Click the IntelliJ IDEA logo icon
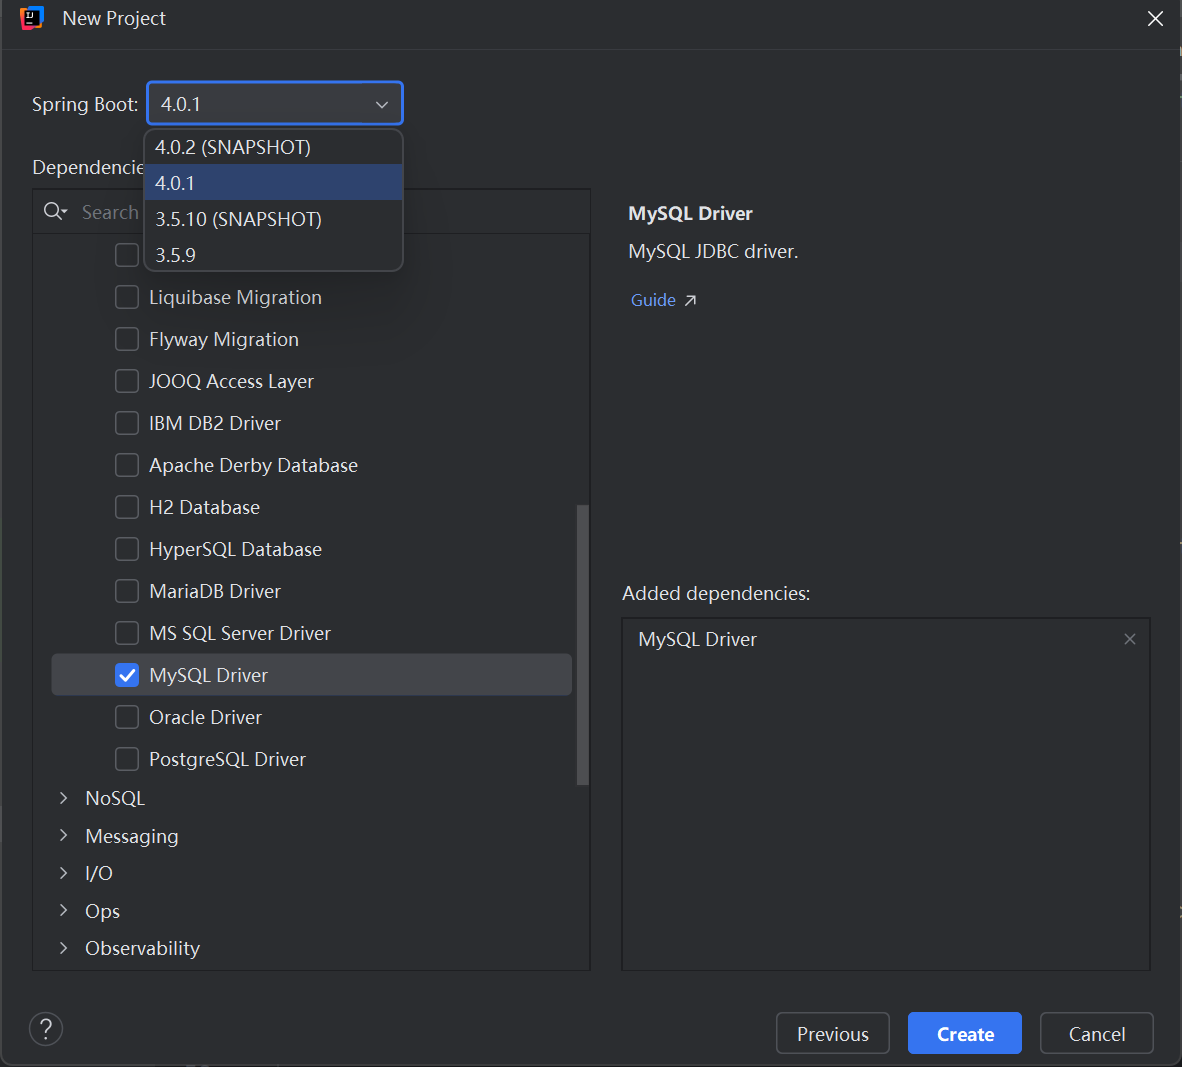1182x1067 pixels. point(32,18)
